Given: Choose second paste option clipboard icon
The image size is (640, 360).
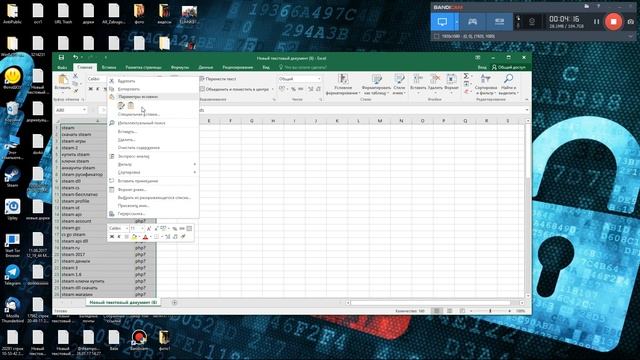Looking at the screenshot, I should 131,106.
